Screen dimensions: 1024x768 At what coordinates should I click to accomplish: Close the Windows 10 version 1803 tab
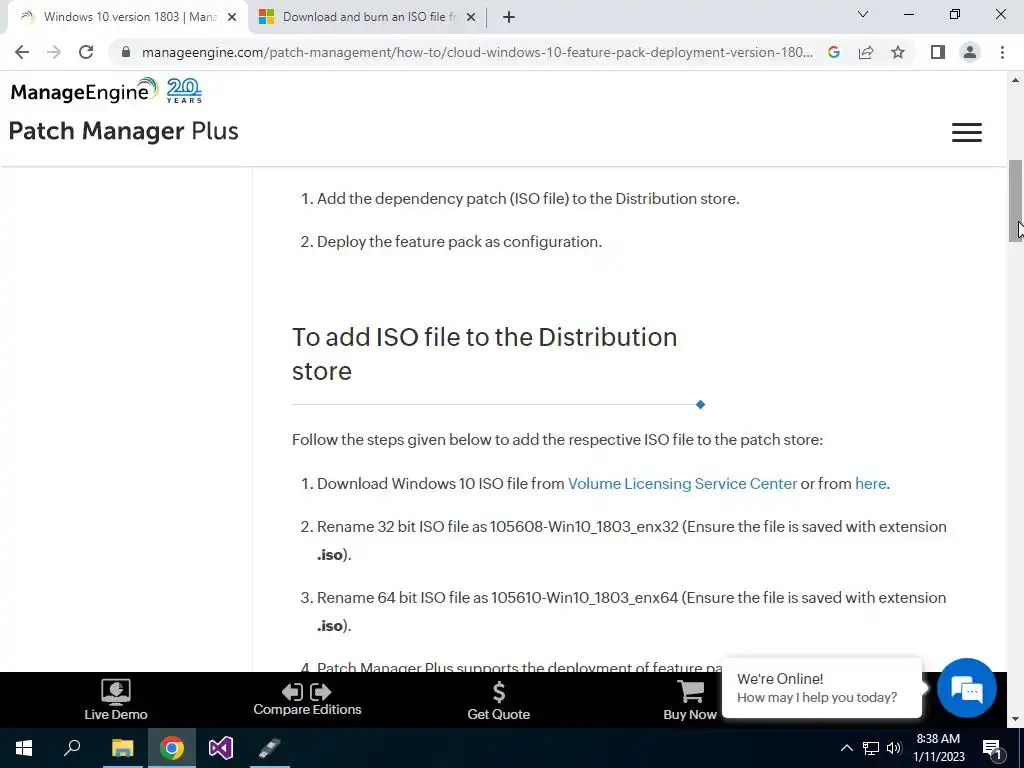click(x=232, y=18)
